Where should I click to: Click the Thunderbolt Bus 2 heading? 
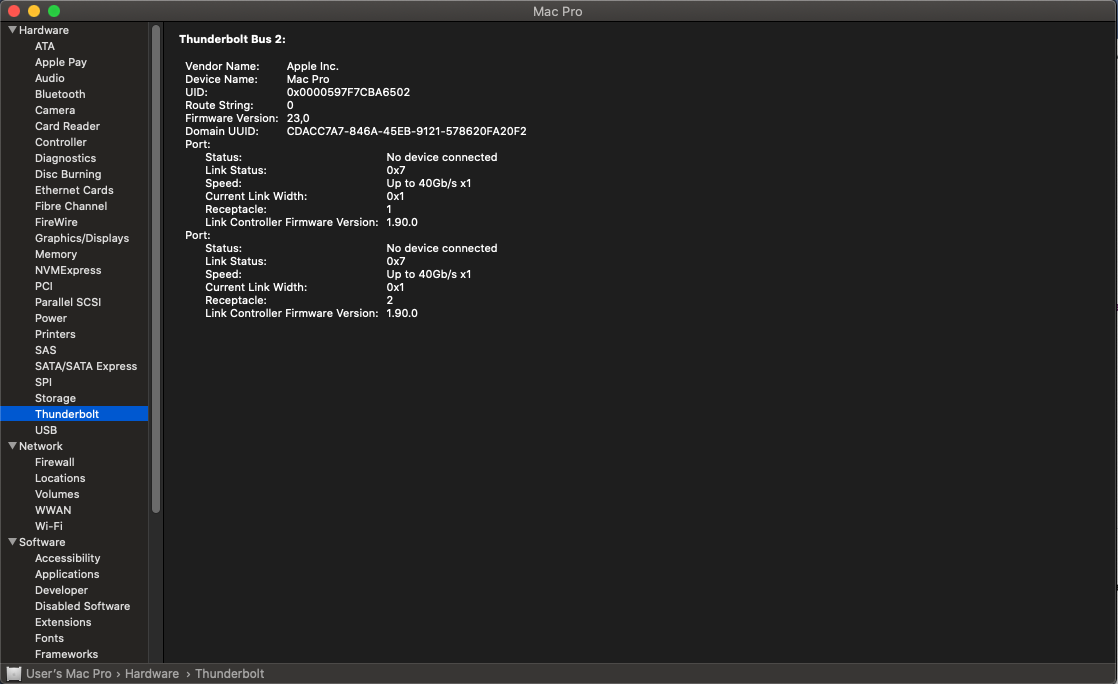pos(232,39)
